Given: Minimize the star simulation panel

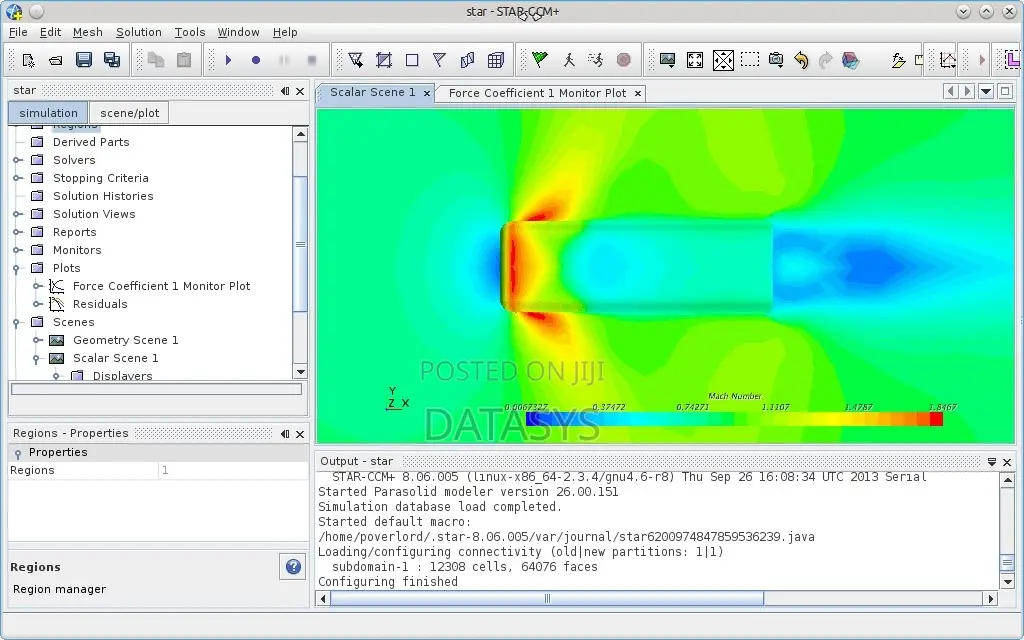Looking at the screenshot, I should pos(285,91).
